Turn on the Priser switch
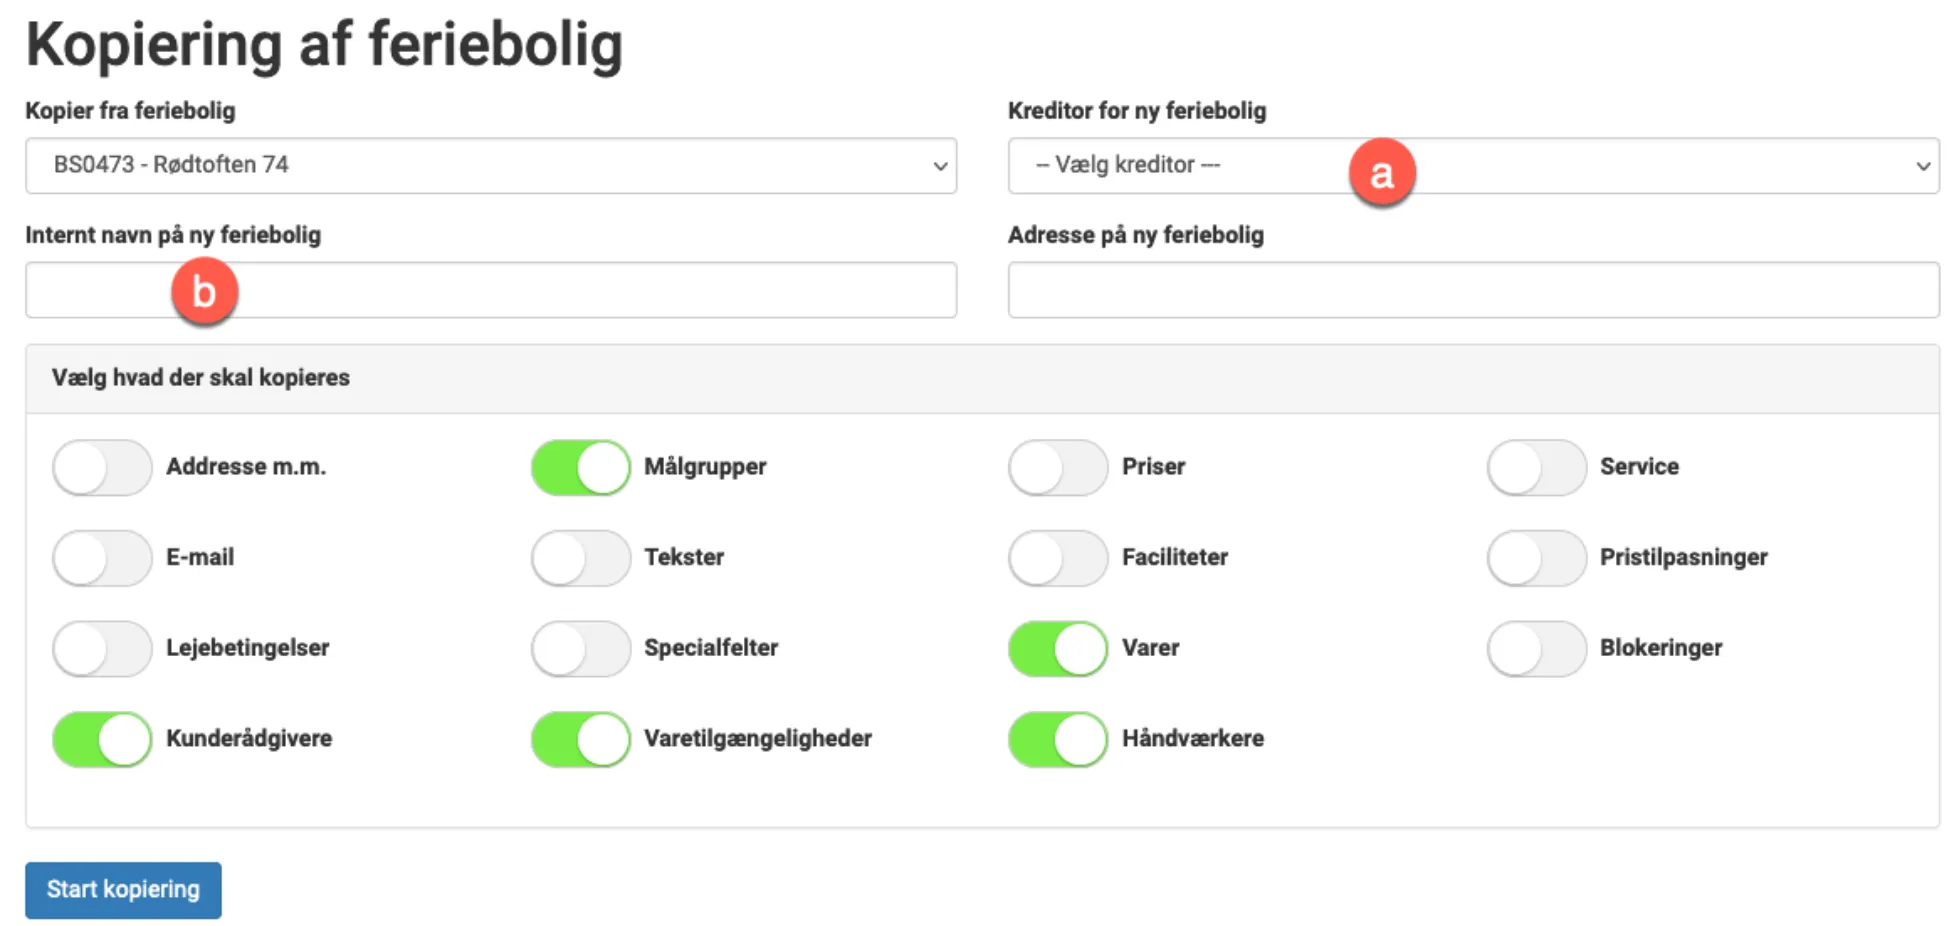This screenshot has width=1950, height=926. tap(1057, 467)
